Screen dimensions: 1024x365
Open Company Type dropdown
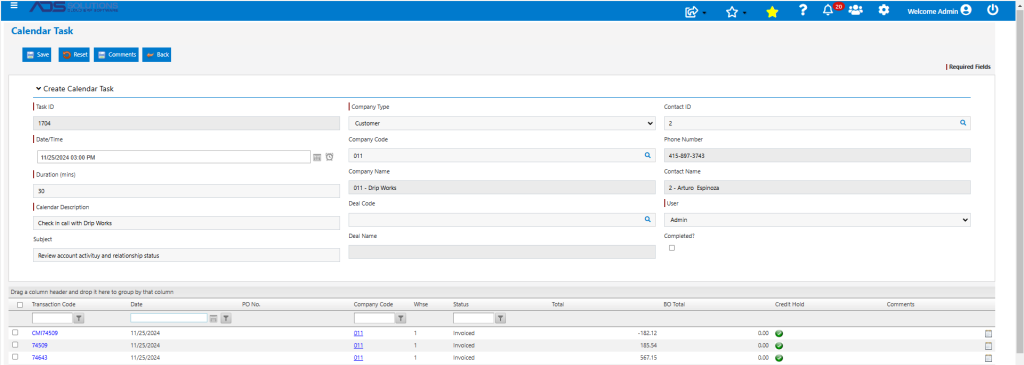tap(502, 123)
